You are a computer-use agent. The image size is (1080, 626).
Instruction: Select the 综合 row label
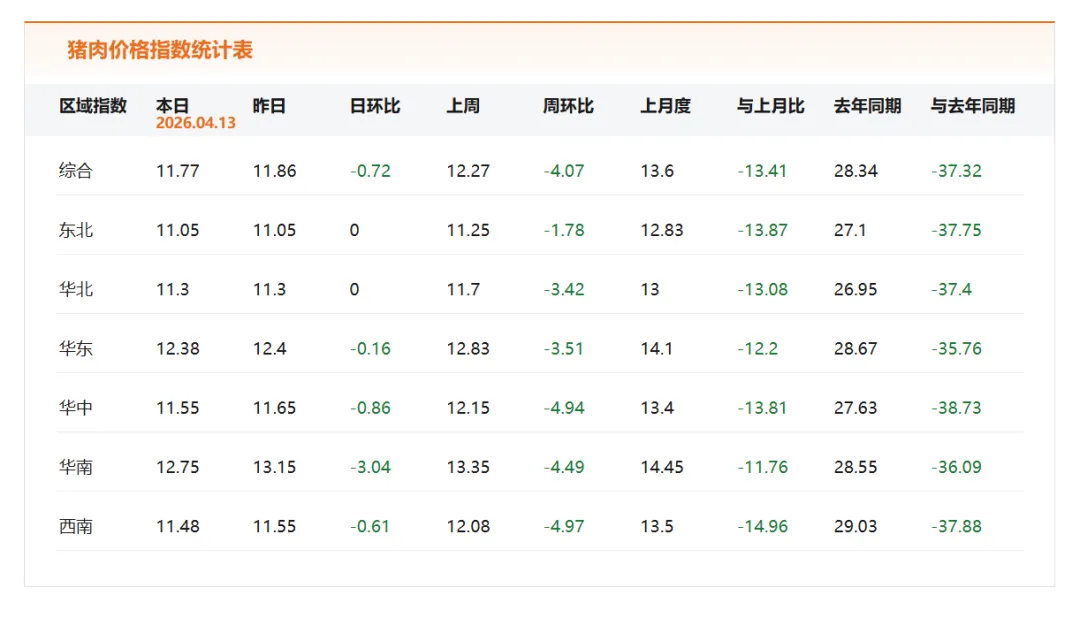coord(75,171)
